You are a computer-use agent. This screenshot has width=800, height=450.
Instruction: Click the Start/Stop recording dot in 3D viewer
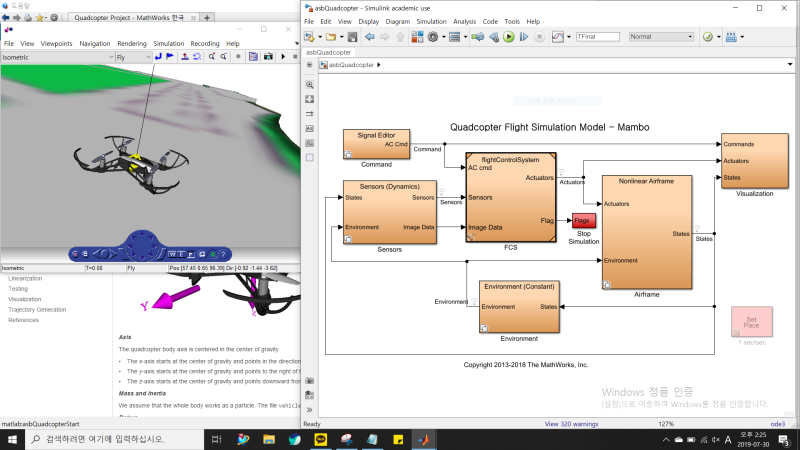point(238,57)
